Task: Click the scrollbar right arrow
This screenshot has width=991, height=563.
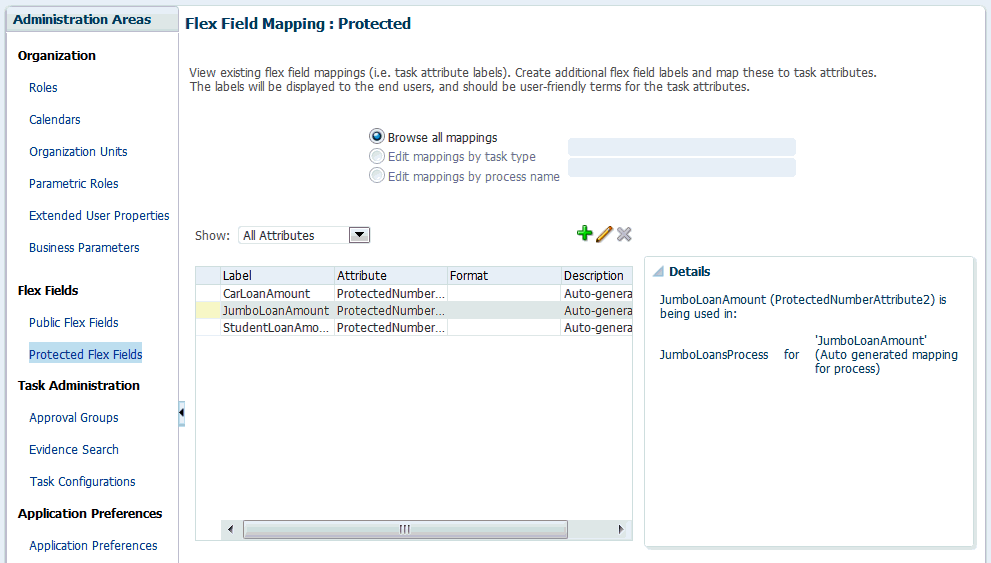Action: (621, 530)
